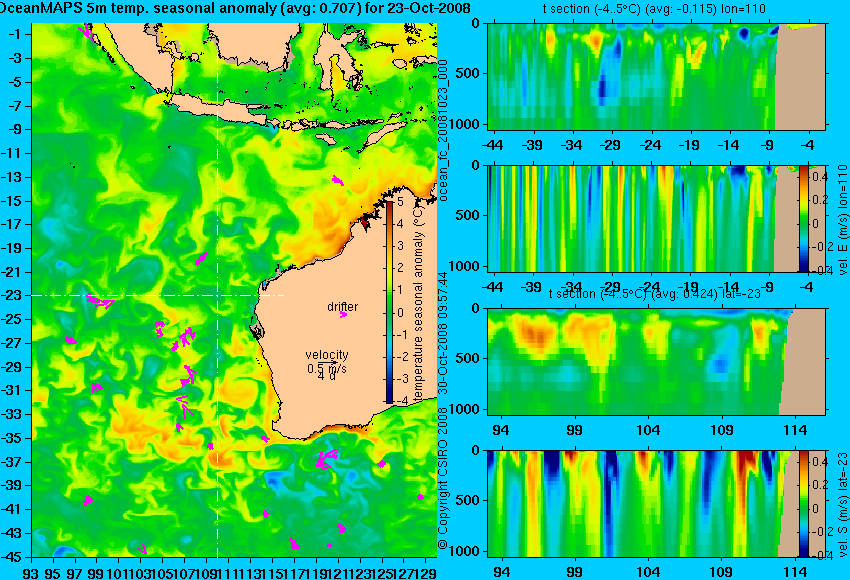This screenshot has height=580, width=850.
Task: Click the "ocean_fc_20081023_000" file label
Action: [443, 131]
